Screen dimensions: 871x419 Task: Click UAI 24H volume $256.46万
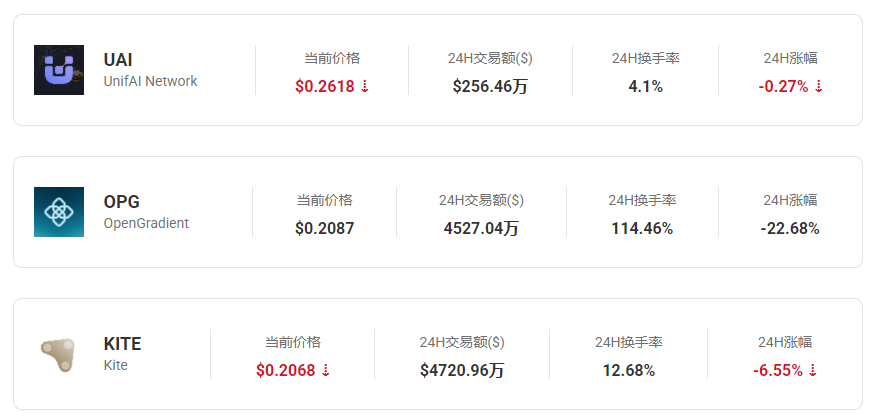(x=490, y=86)
